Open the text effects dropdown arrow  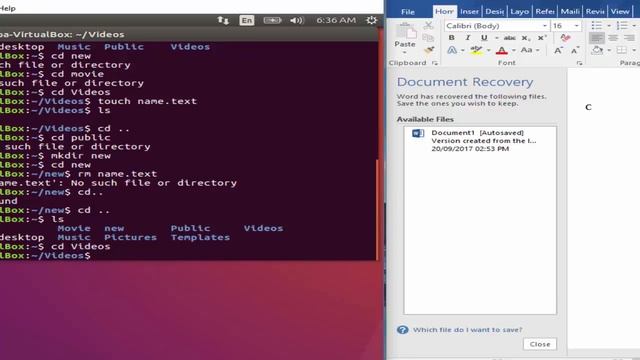462,50
